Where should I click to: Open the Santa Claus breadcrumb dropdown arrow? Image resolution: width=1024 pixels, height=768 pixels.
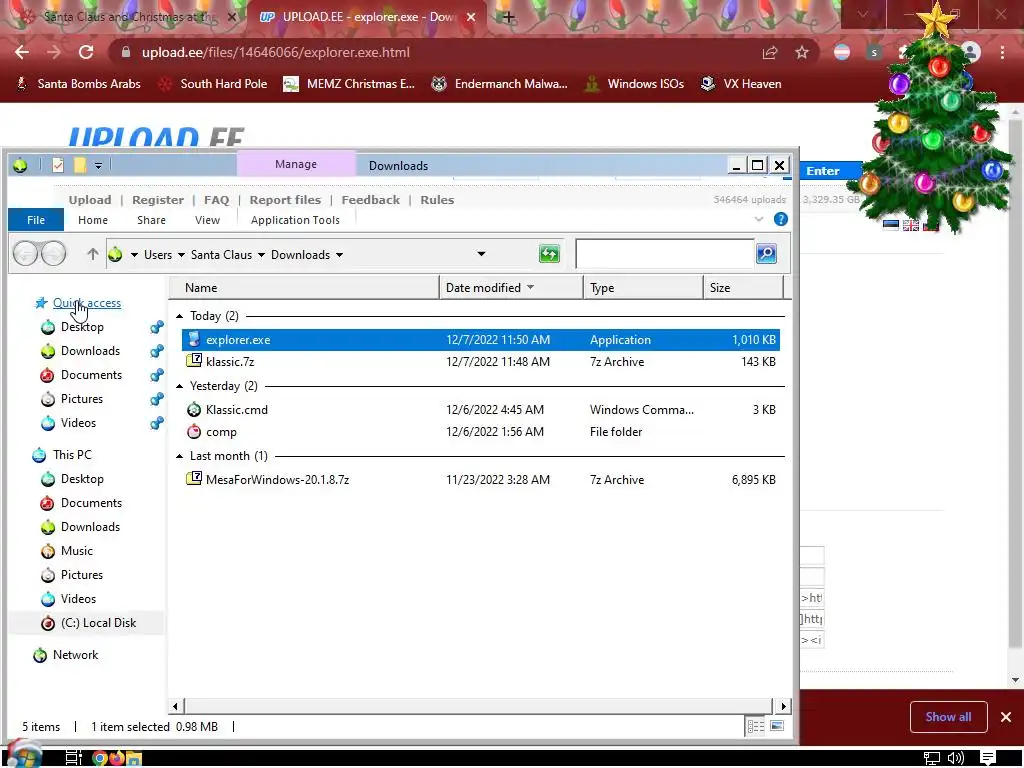[261, 255]
